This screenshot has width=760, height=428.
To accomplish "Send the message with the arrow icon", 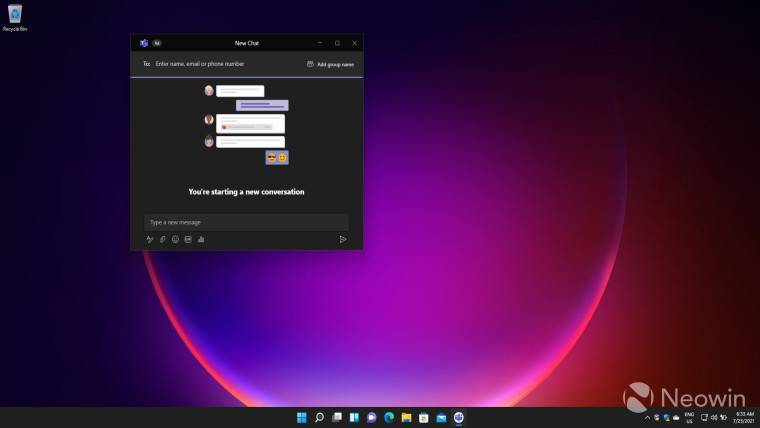I will click(342, 239).
